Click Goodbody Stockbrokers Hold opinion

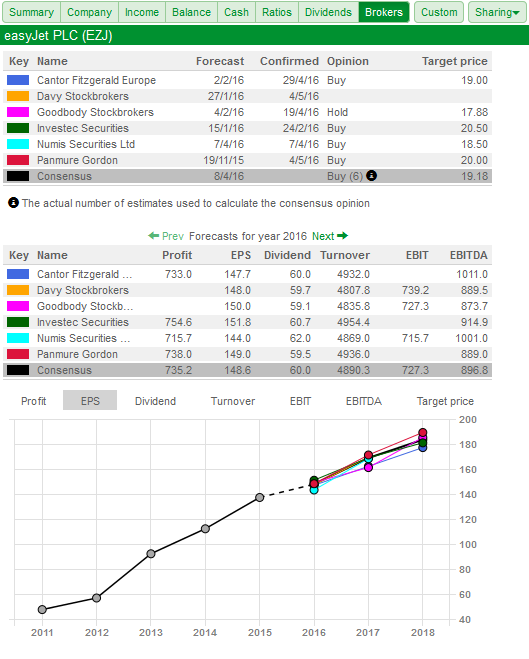337,112
